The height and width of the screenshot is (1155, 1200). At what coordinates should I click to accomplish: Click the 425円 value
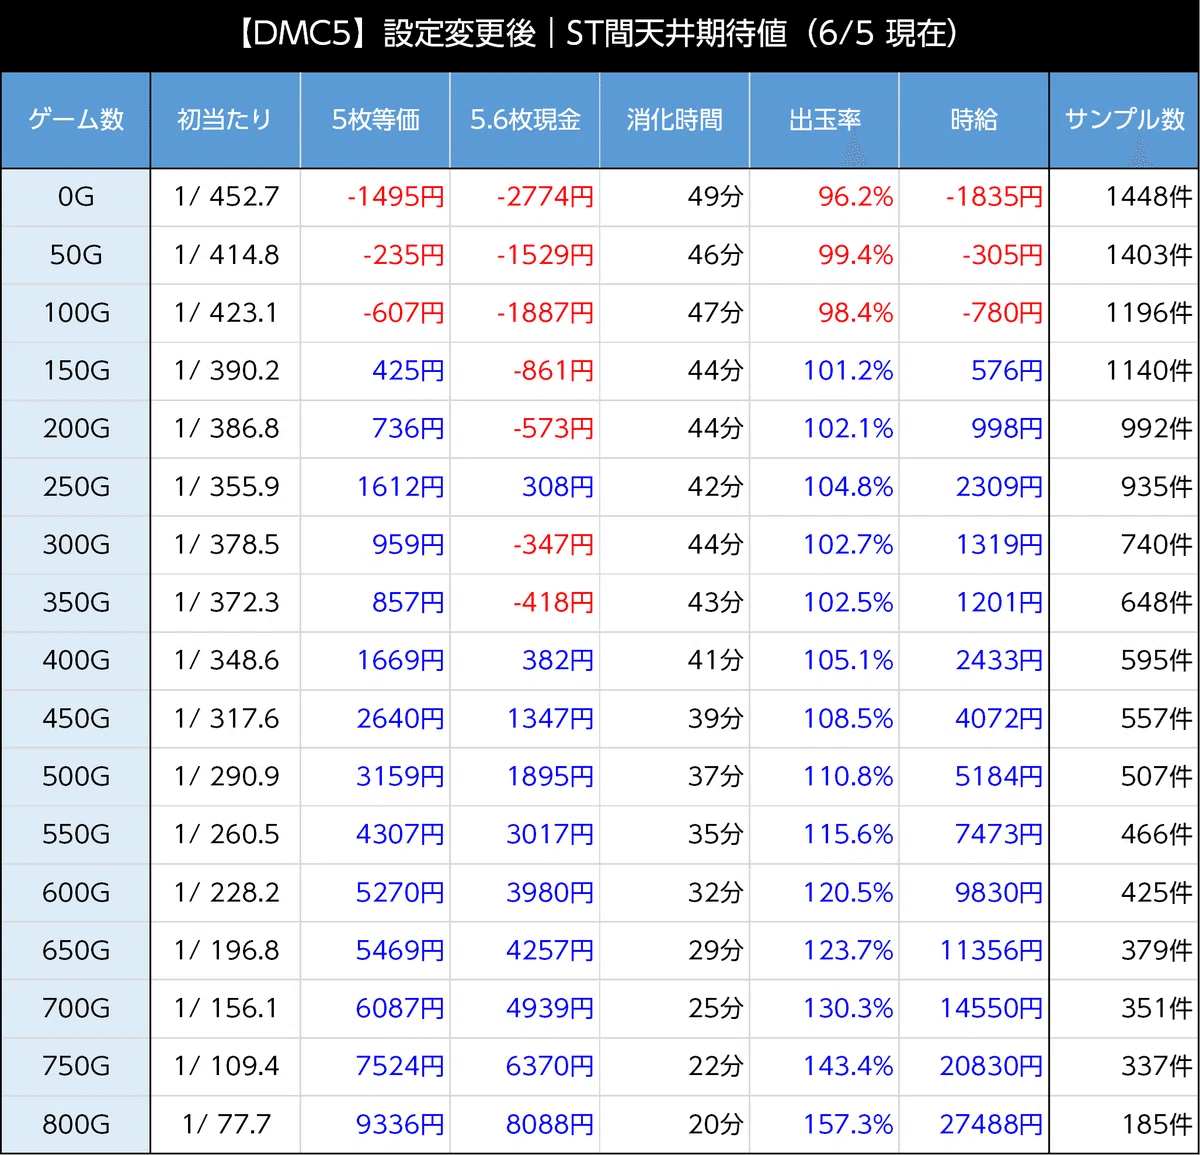pos(408,371)
